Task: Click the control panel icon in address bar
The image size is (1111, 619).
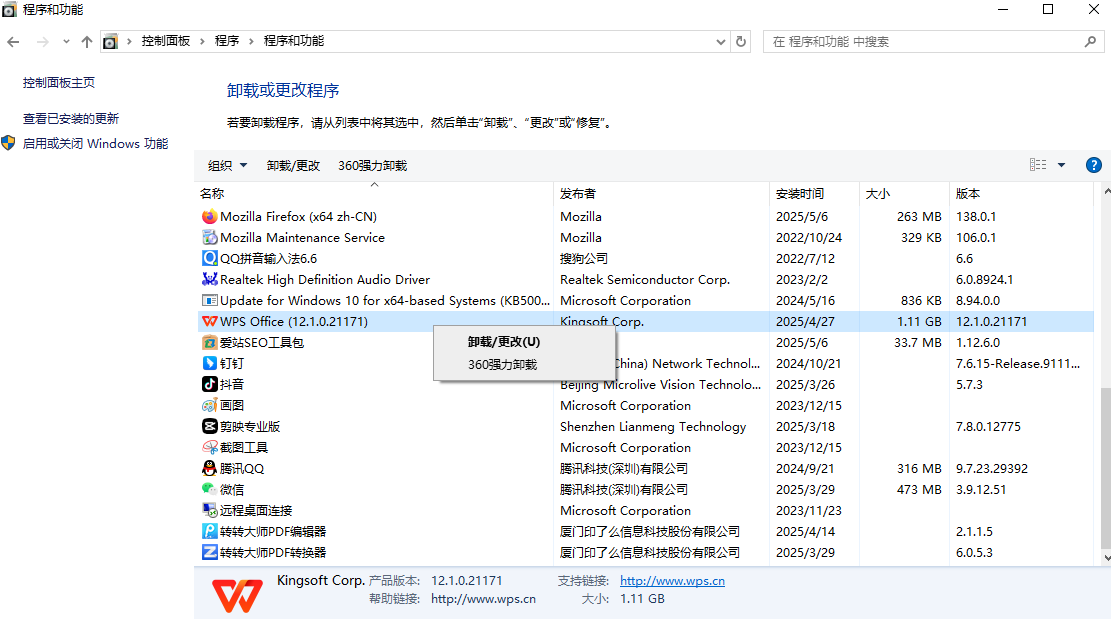Action: 110,42
